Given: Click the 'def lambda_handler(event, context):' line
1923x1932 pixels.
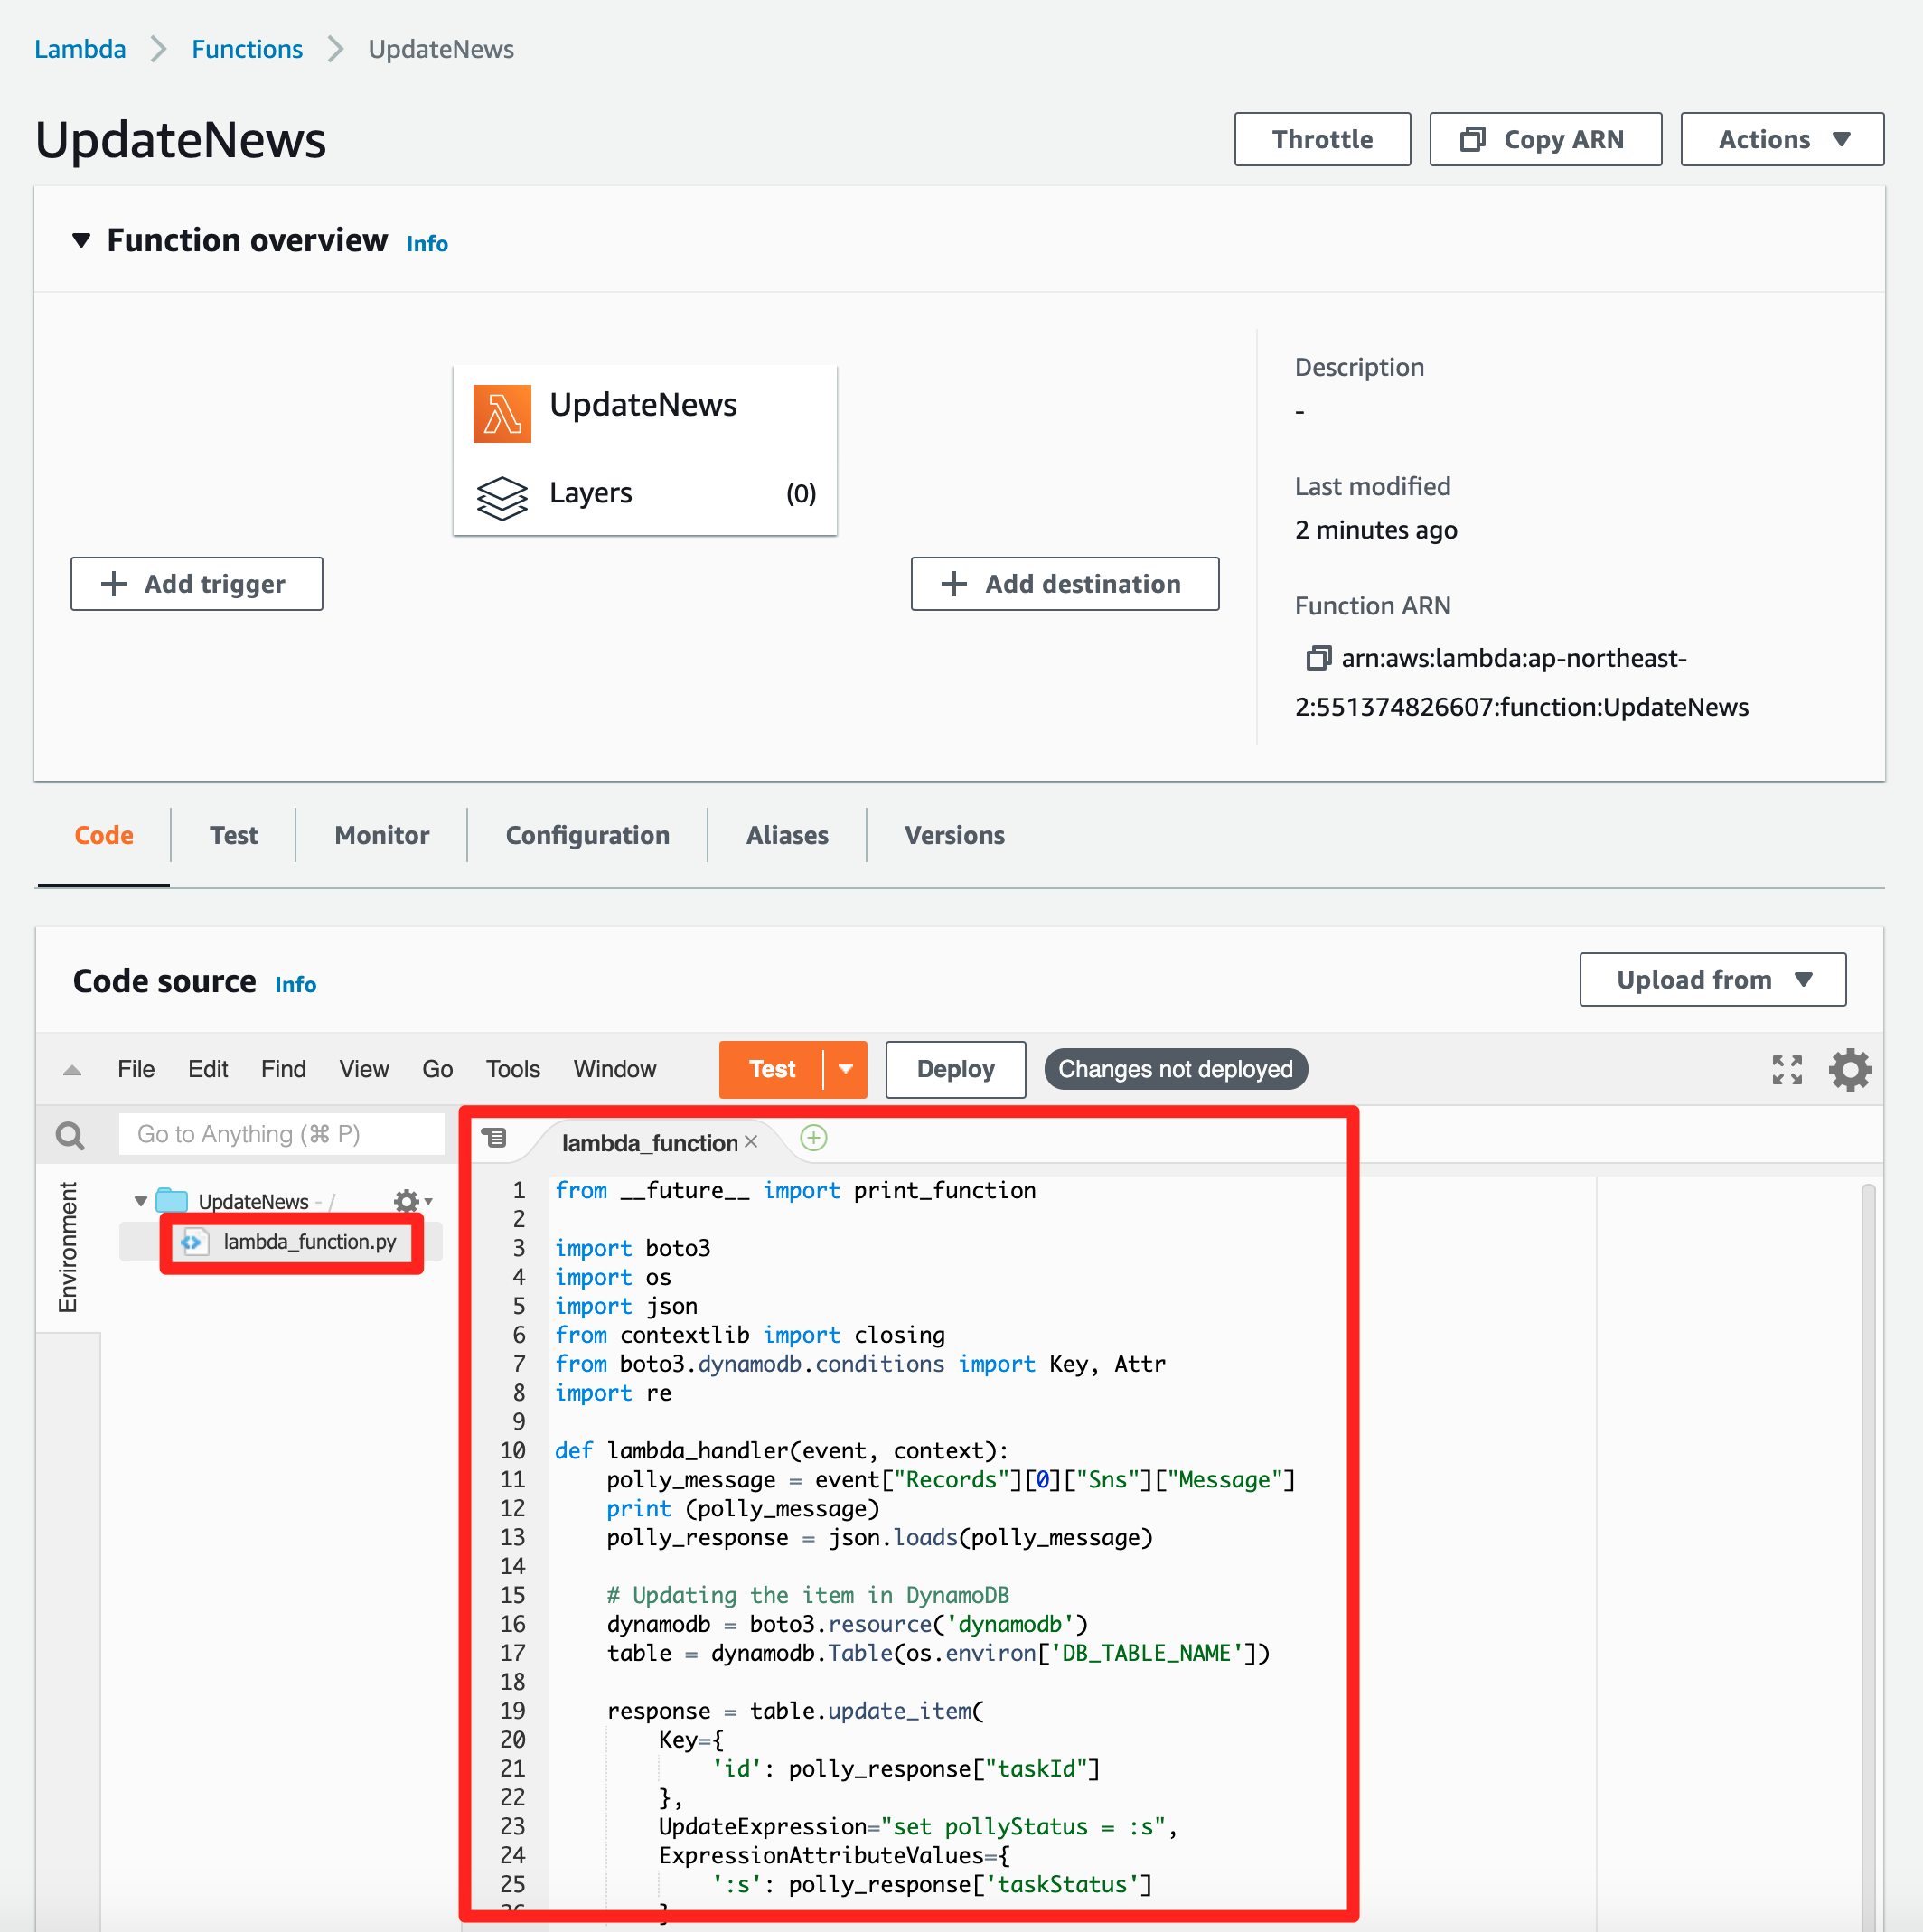Looking at the screenshot, I should (x=781, y=1450).
